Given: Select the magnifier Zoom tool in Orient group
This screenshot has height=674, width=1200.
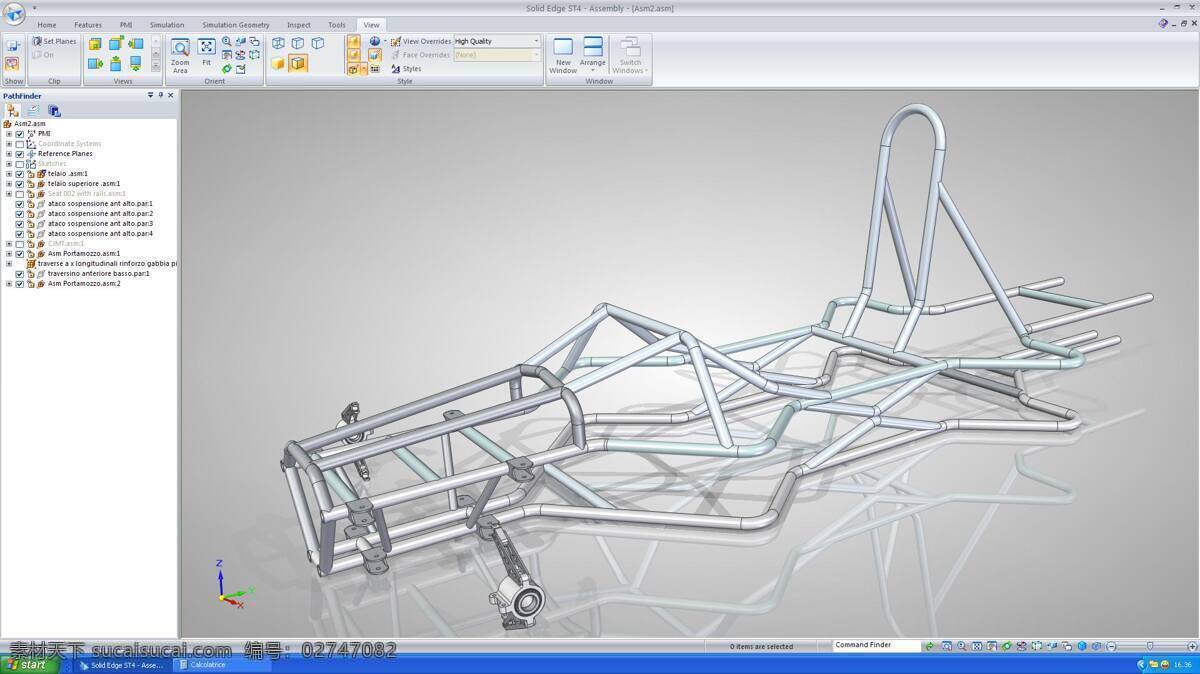Looking at the screenshot, I should [227, 42].
